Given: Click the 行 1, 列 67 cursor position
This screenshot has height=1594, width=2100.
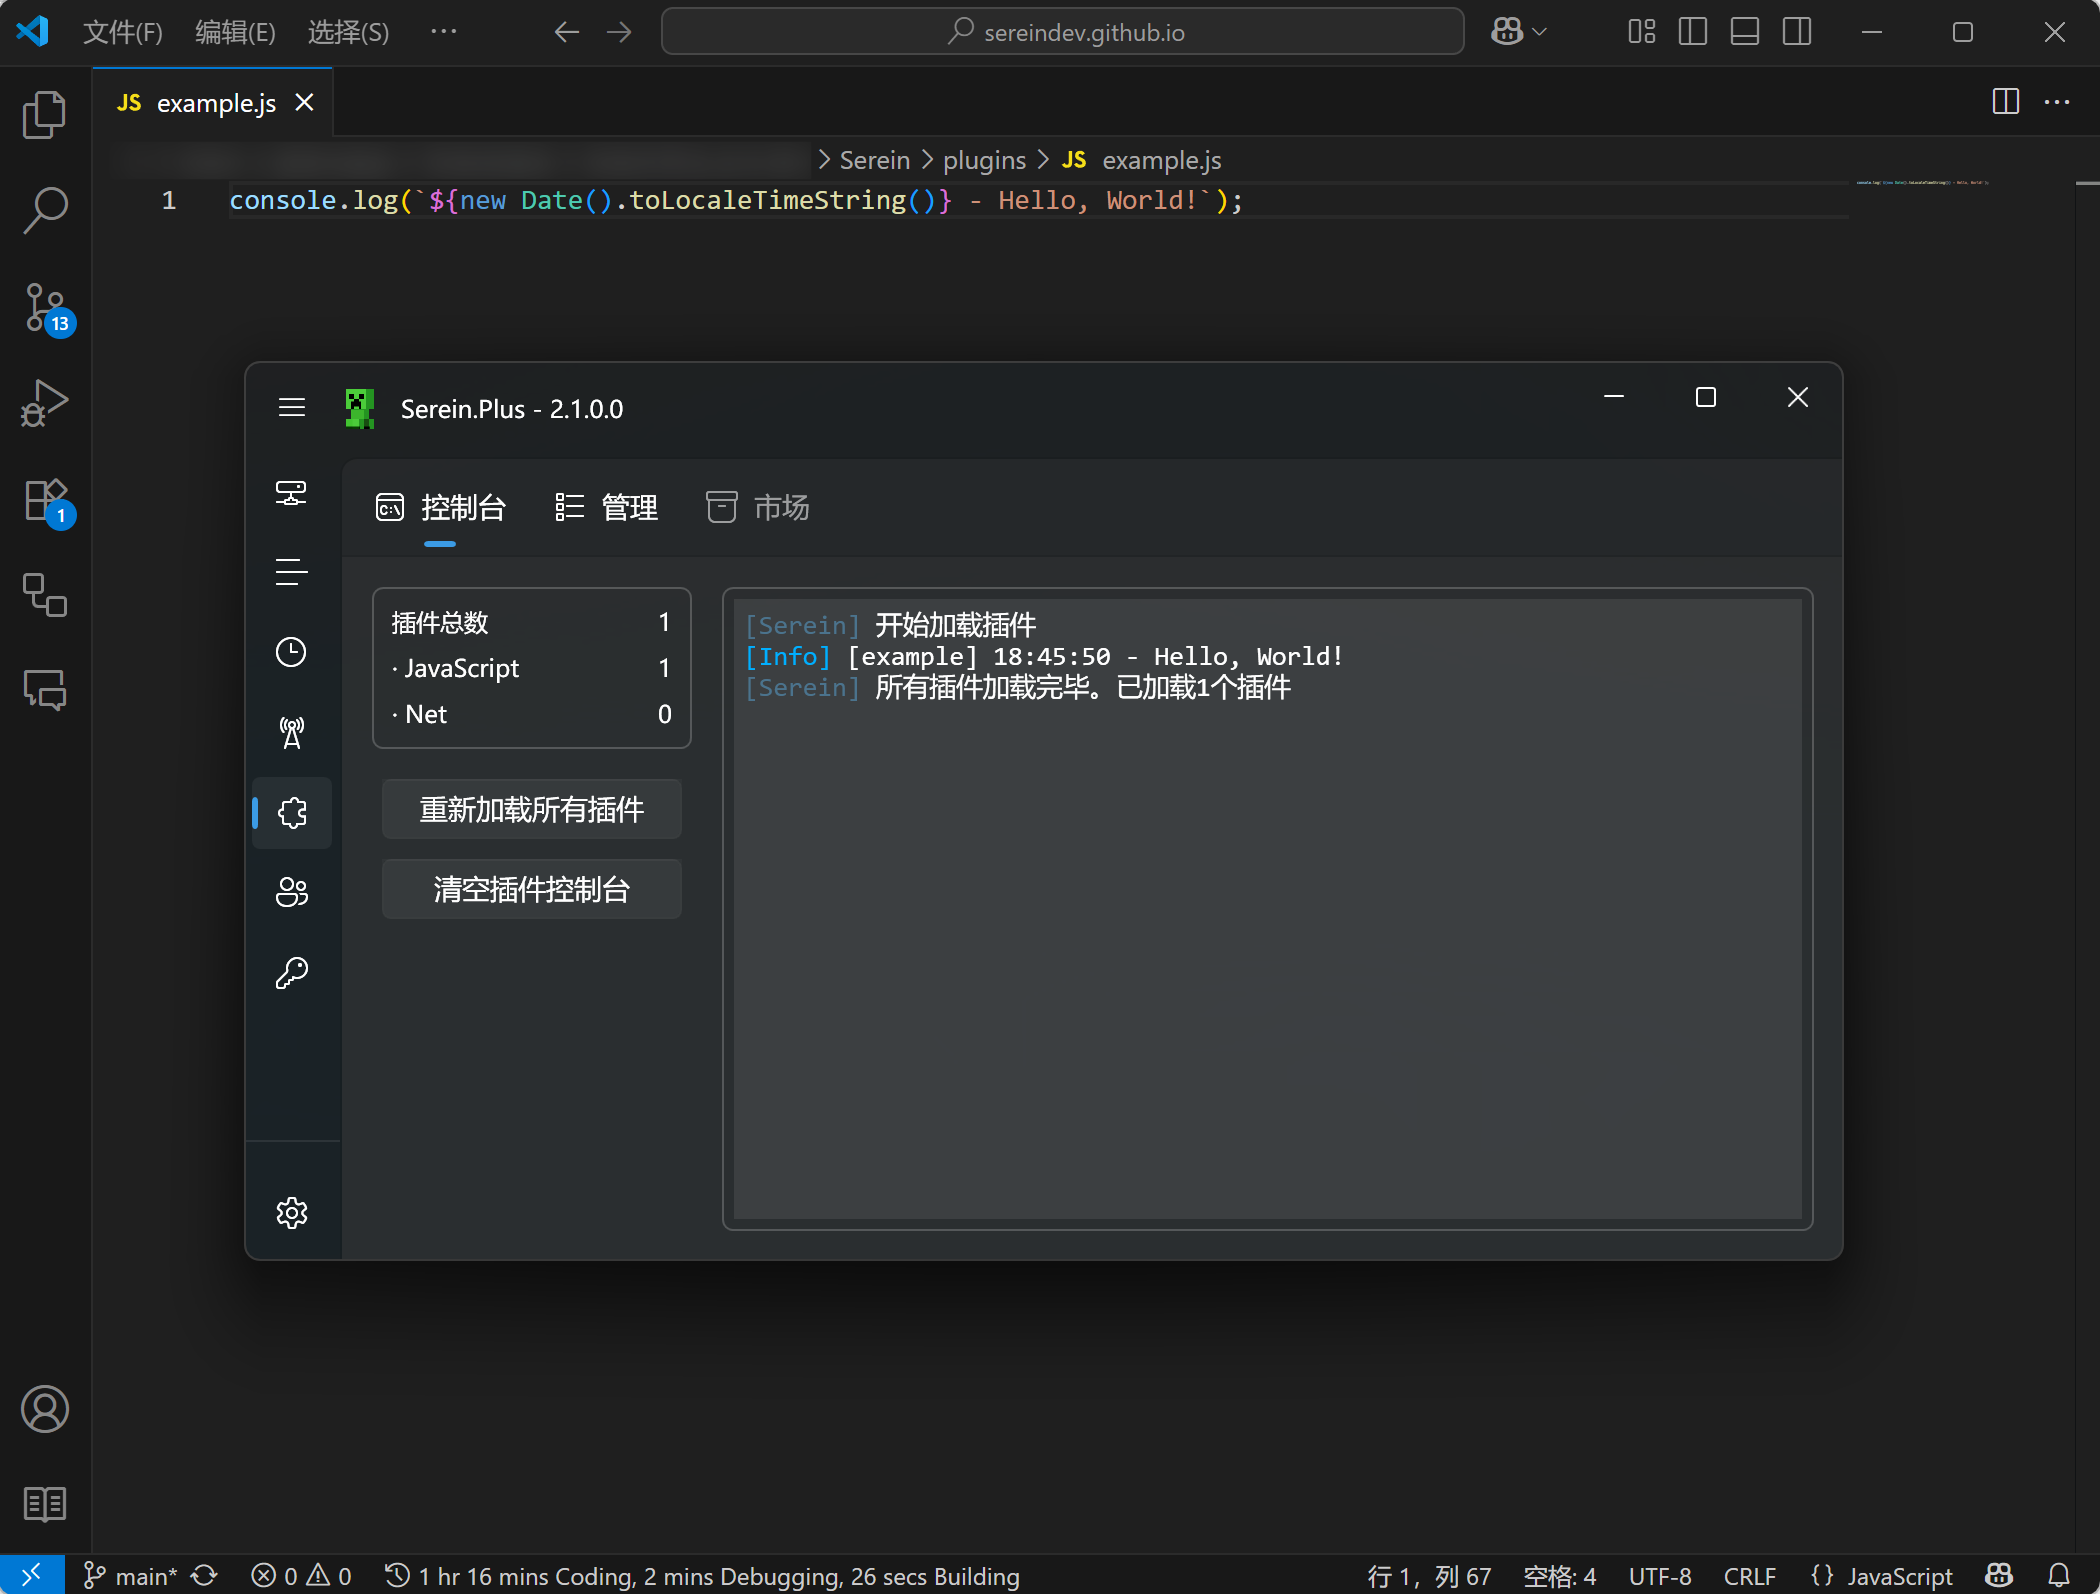Looking at the screenshot, I should (1429, 1576).
